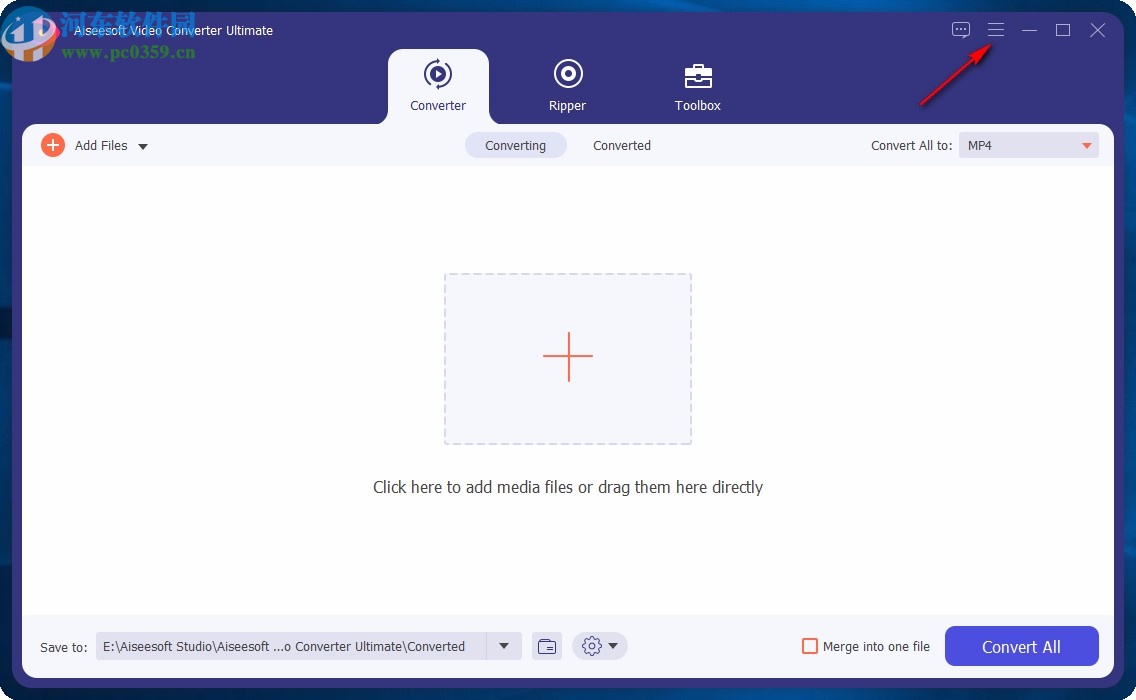
Task: Open the hamburger menu
Action: (996, 29)
